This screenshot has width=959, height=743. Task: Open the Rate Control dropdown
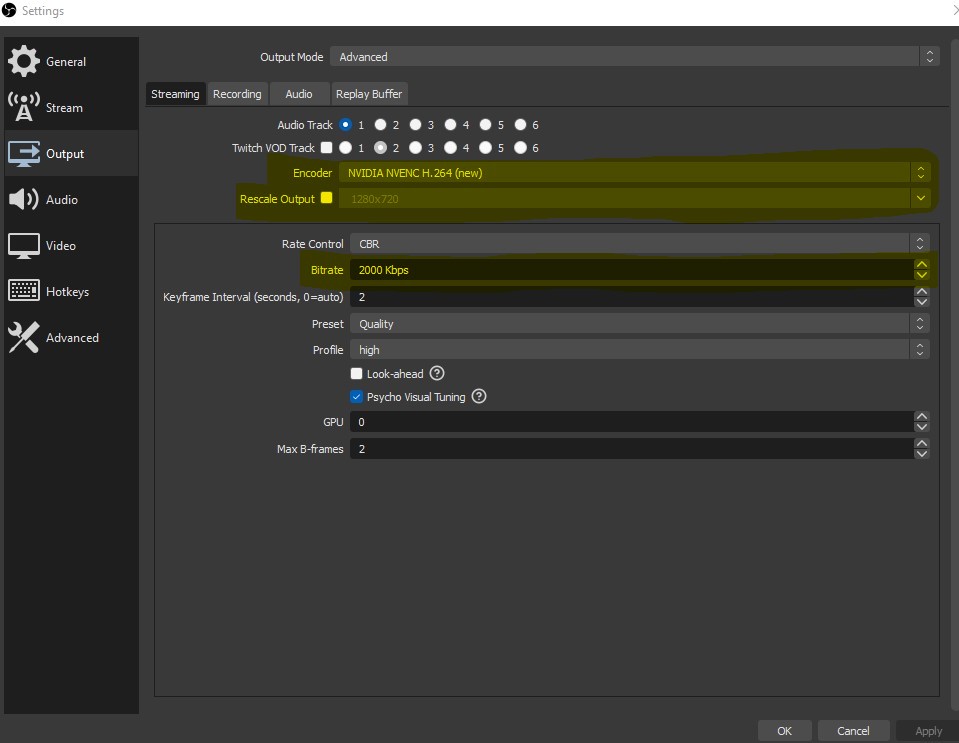(x=639, y=243)
